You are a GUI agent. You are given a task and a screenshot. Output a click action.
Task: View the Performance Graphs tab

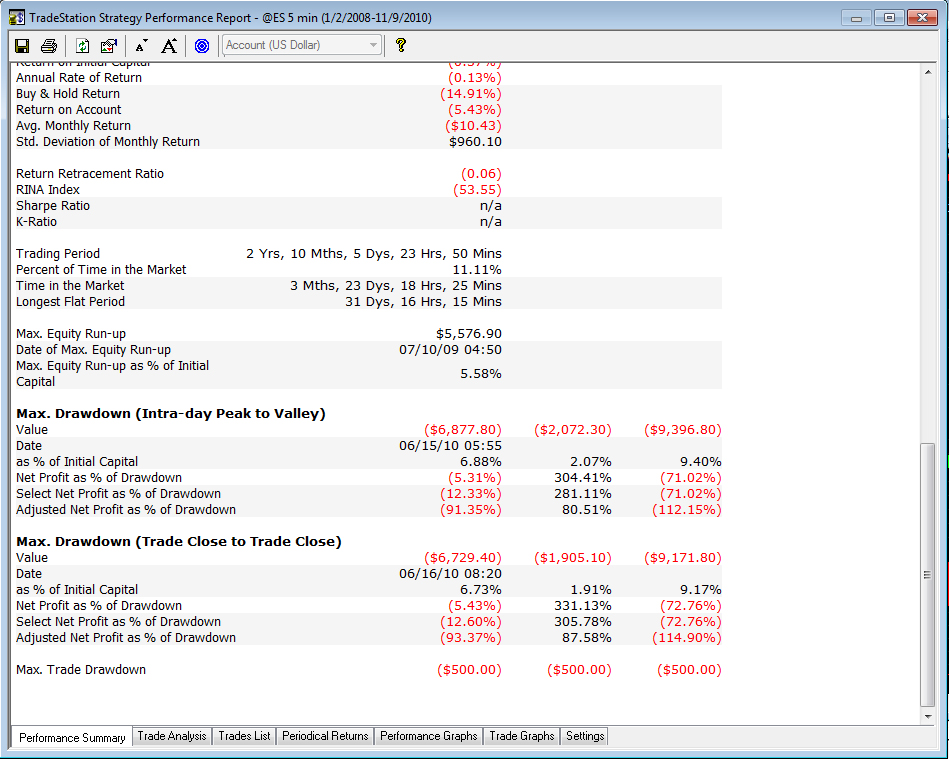[x=429, y=736]
